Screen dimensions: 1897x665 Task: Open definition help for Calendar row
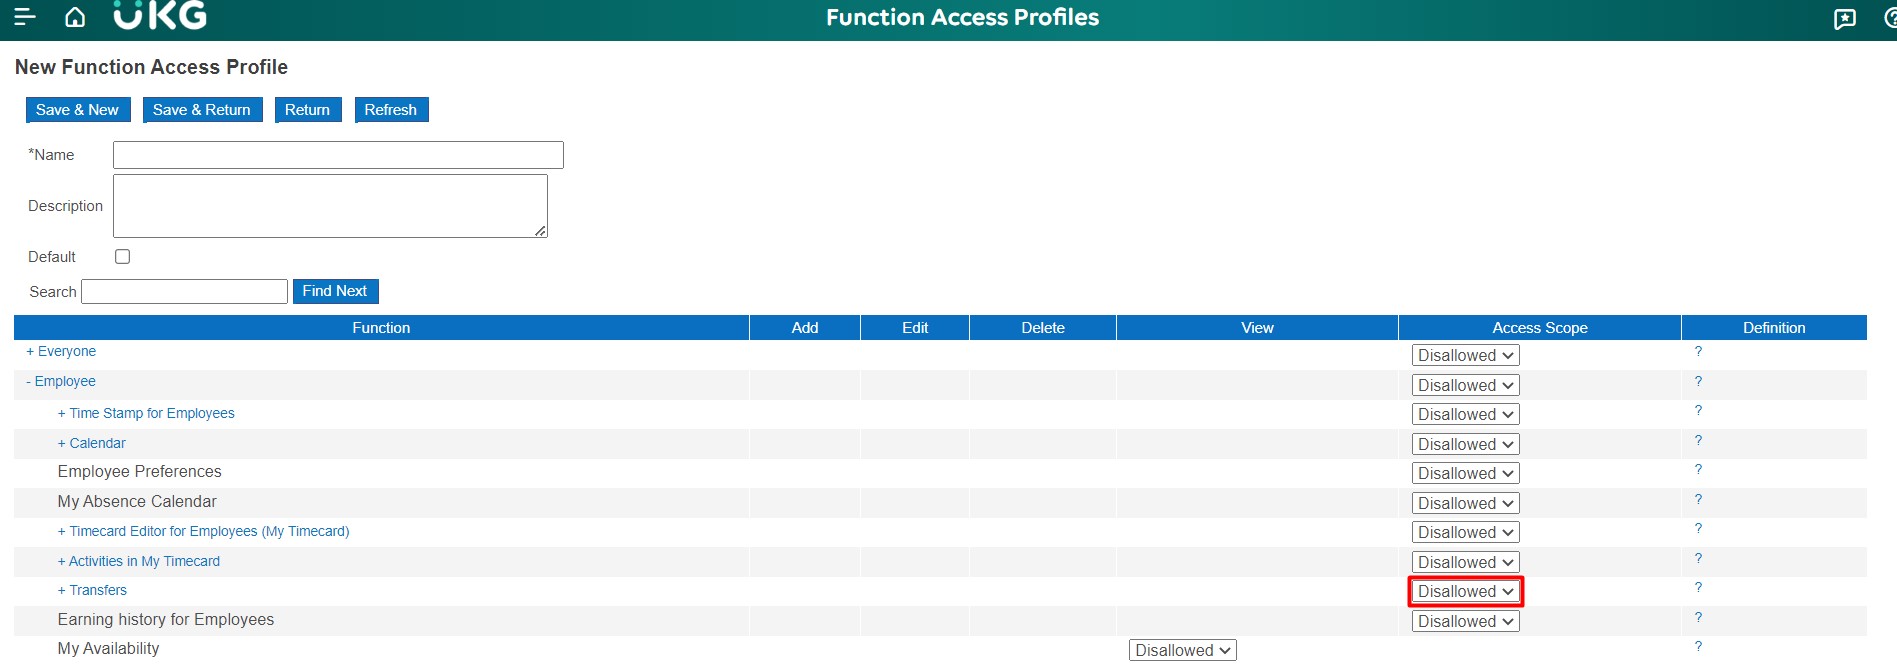[1697, 441]
